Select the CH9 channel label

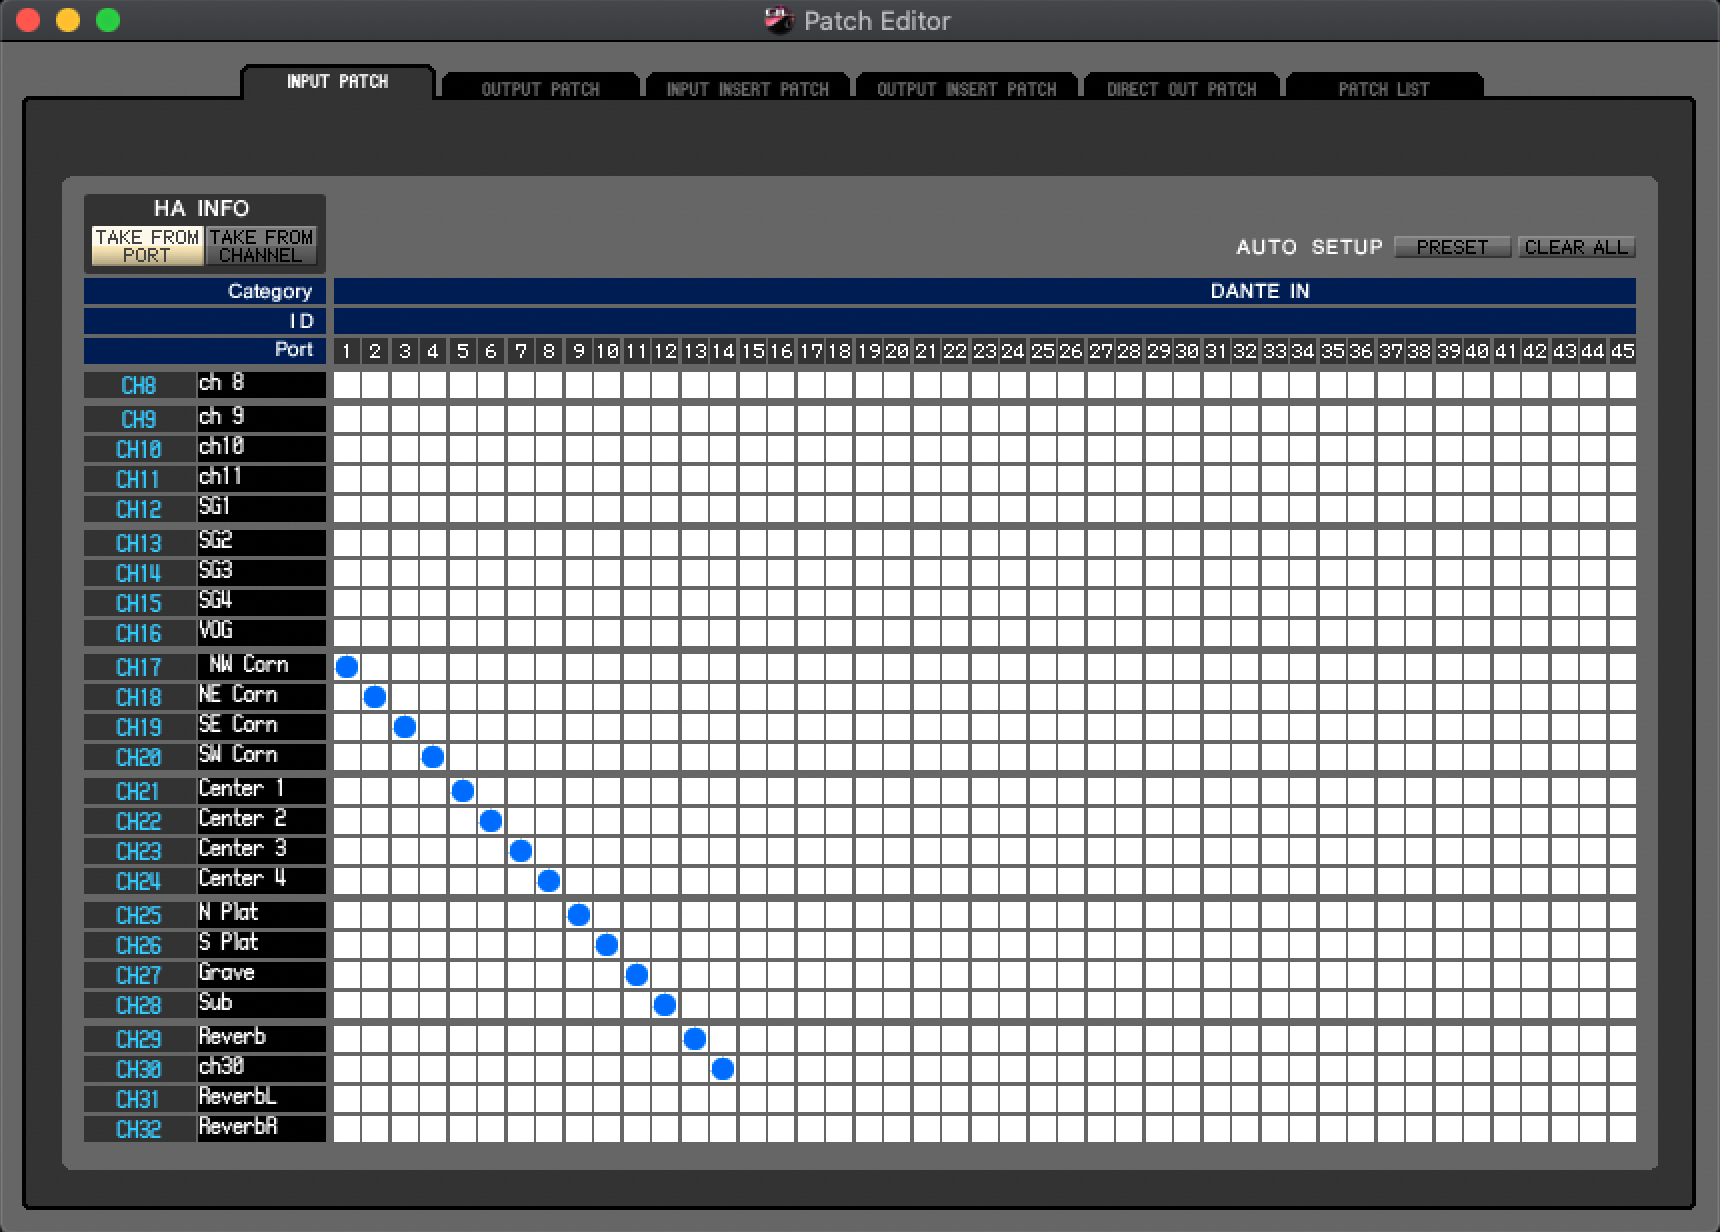point(139,419)
